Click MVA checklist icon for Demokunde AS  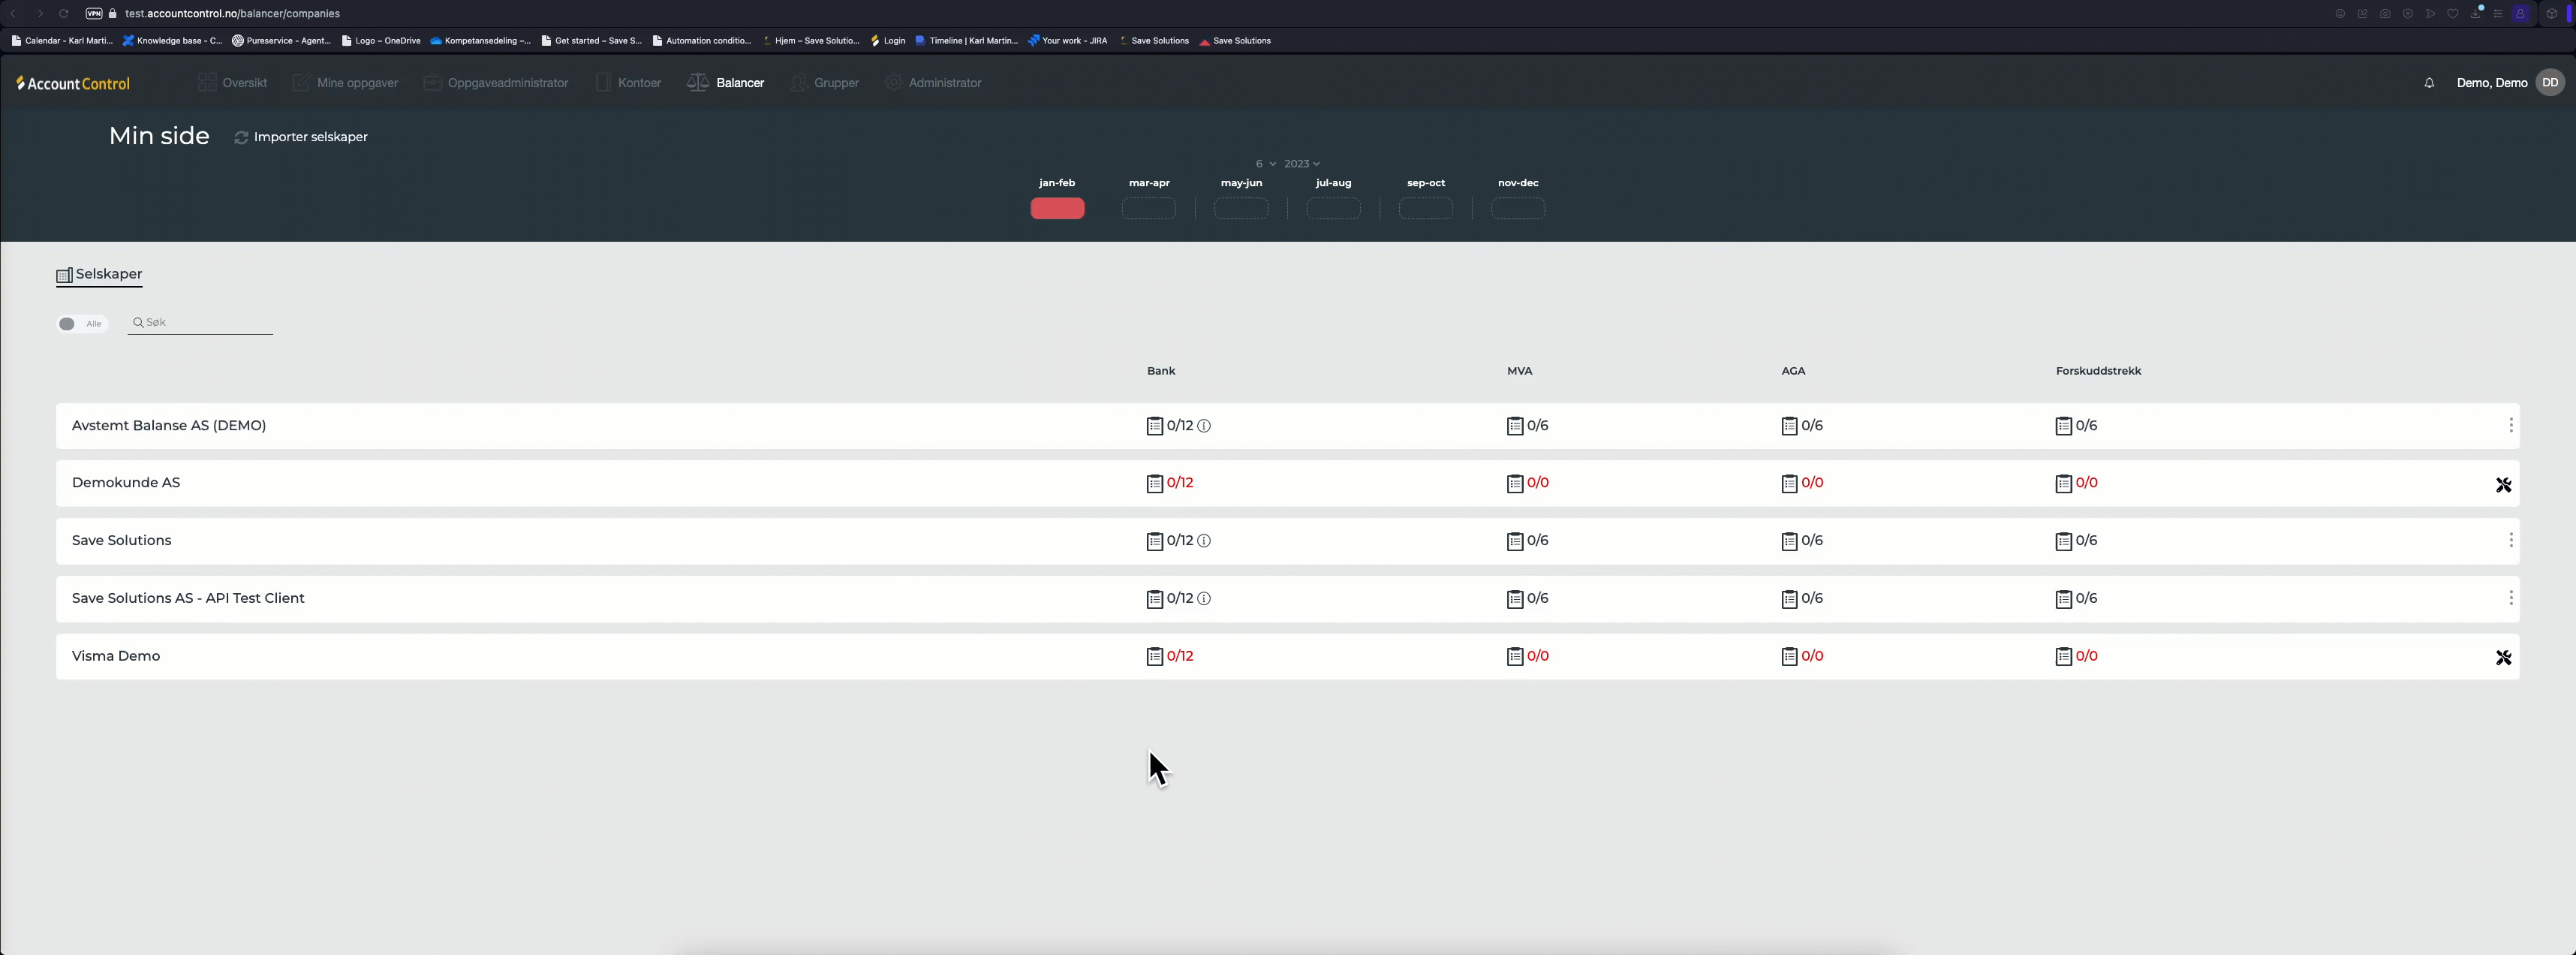(x=1514, y=484)
